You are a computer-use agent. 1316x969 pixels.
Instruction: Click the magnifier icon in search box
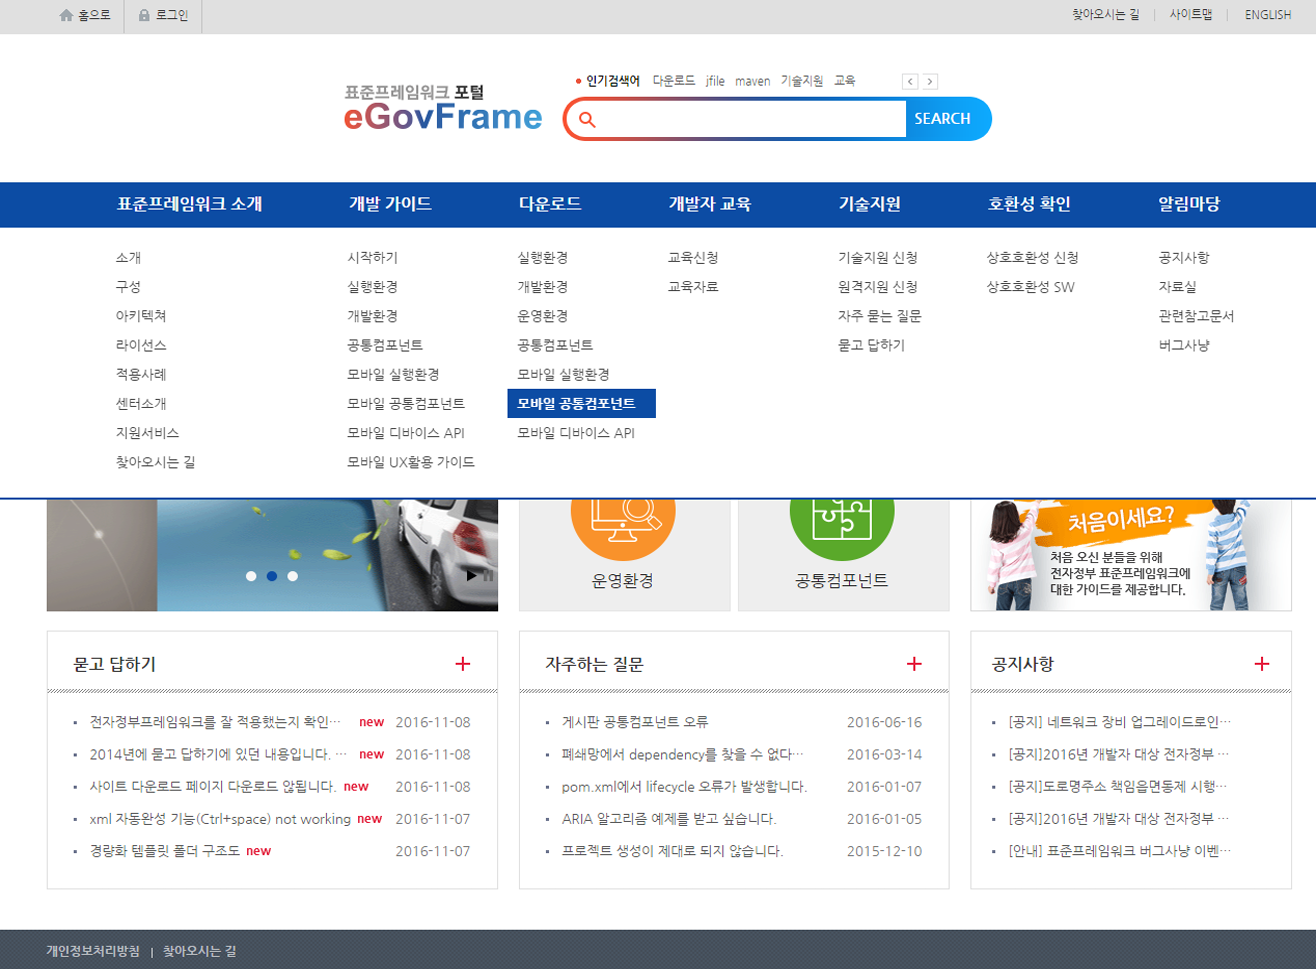tap(587, 120)
